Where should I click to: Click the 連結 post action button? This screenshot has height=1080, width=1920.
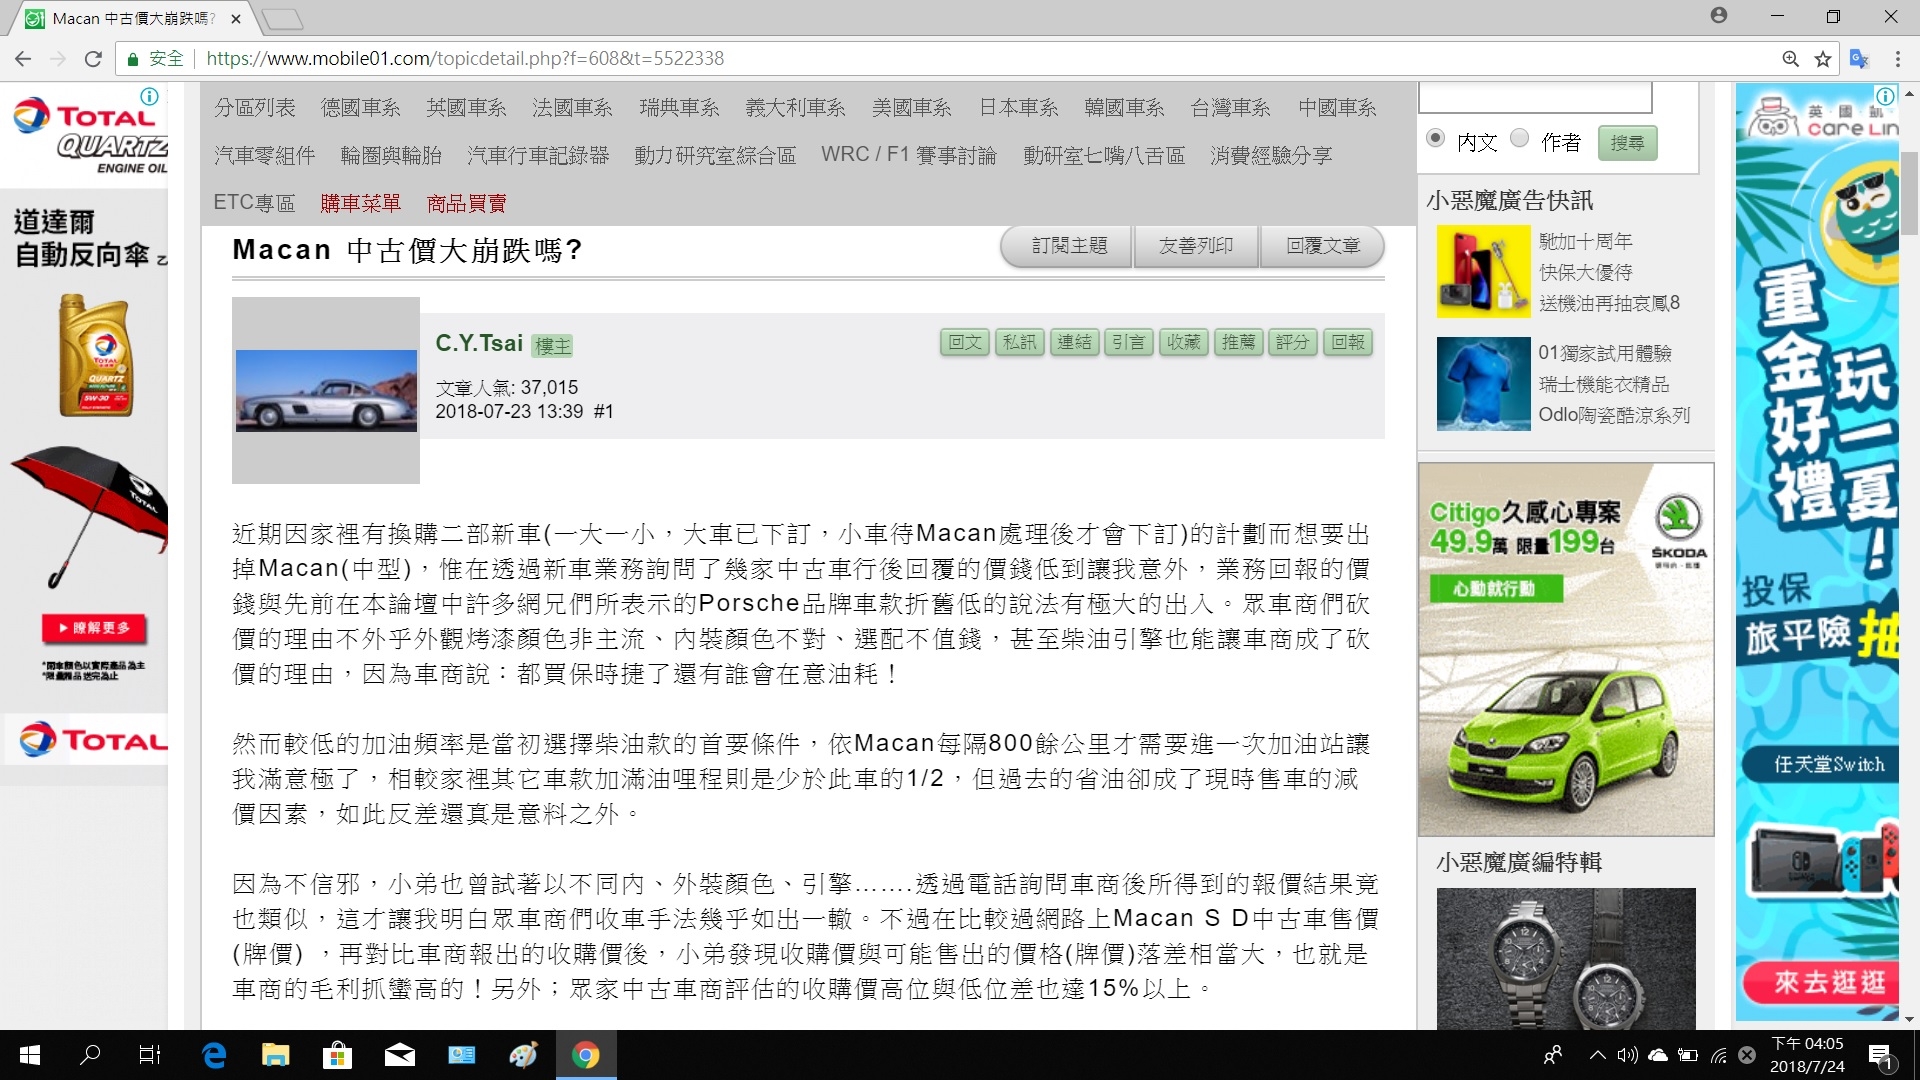[1074, 343]
